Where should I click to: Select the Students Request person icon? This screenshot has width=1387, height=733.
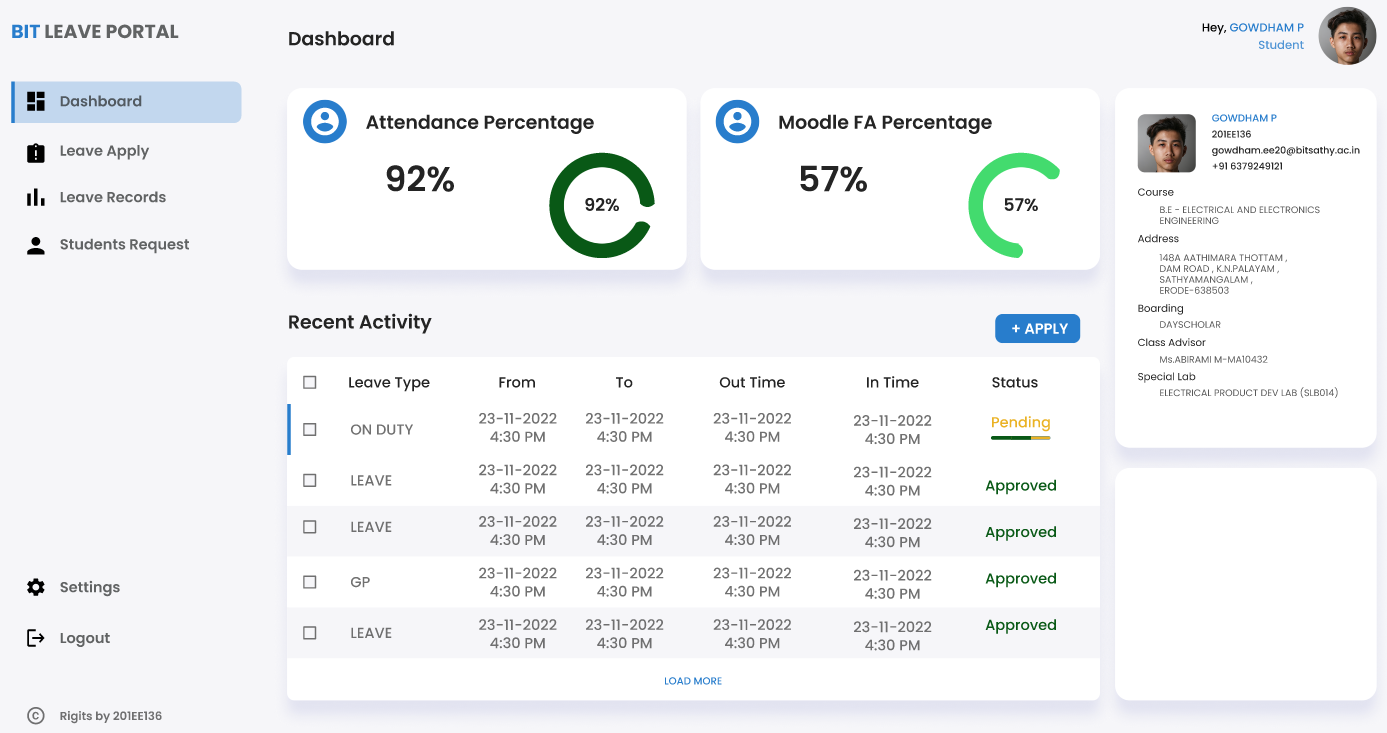(x=35, y=244)
